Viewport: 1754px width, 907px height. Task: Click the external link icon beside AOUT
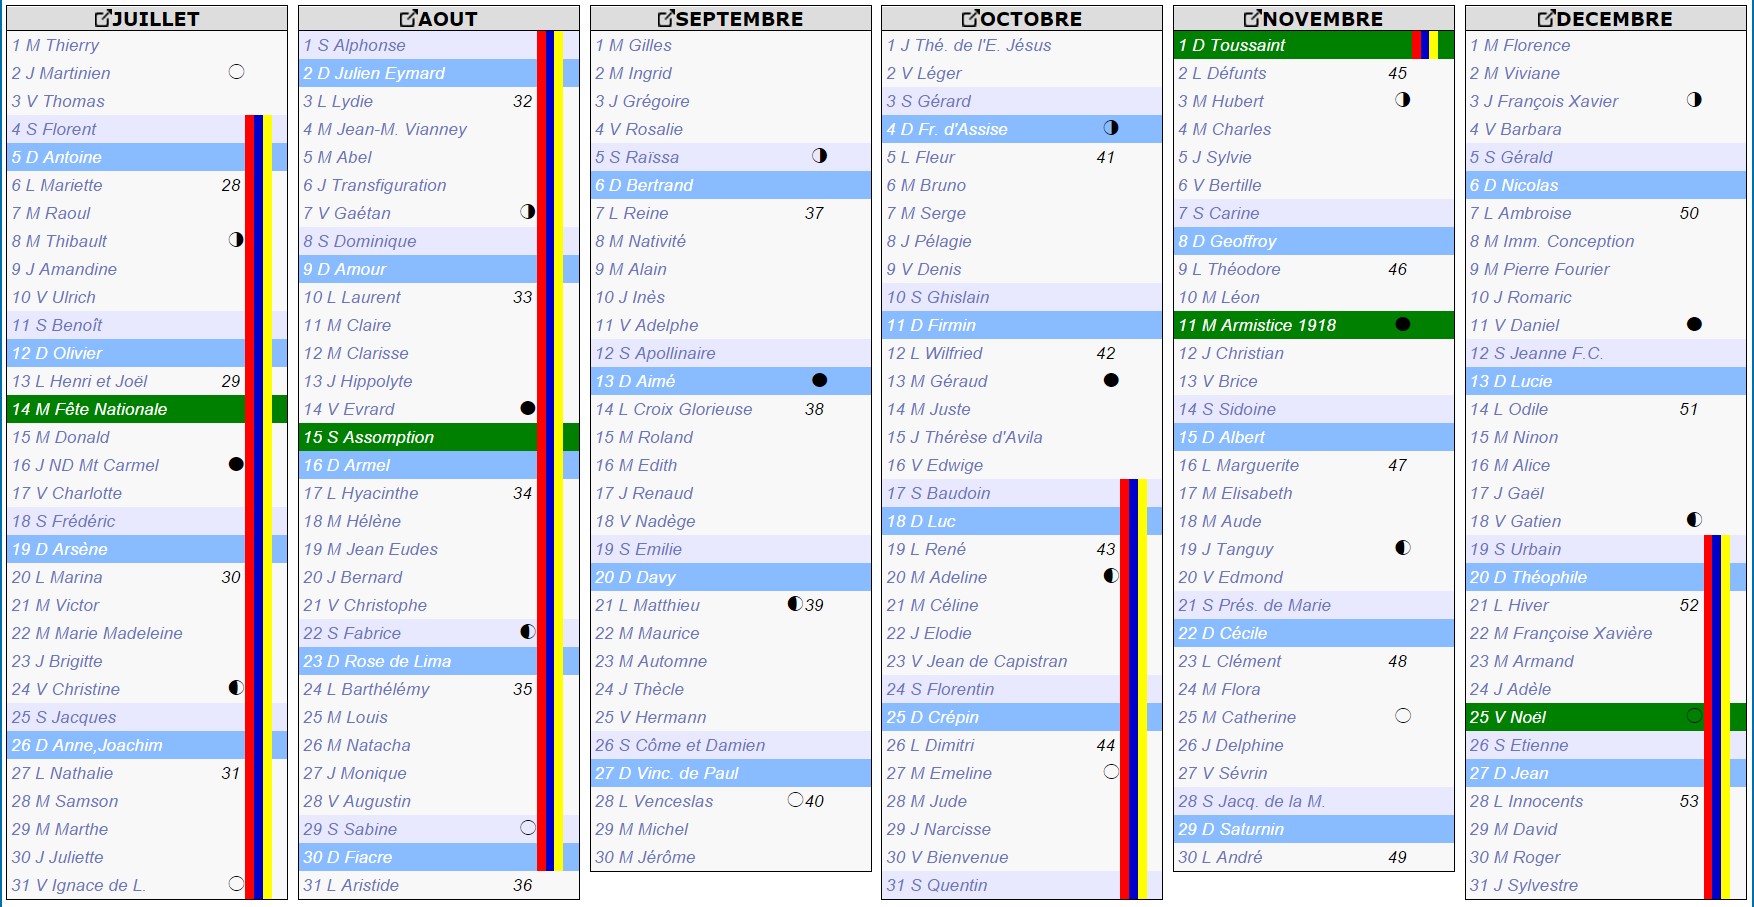408,19
